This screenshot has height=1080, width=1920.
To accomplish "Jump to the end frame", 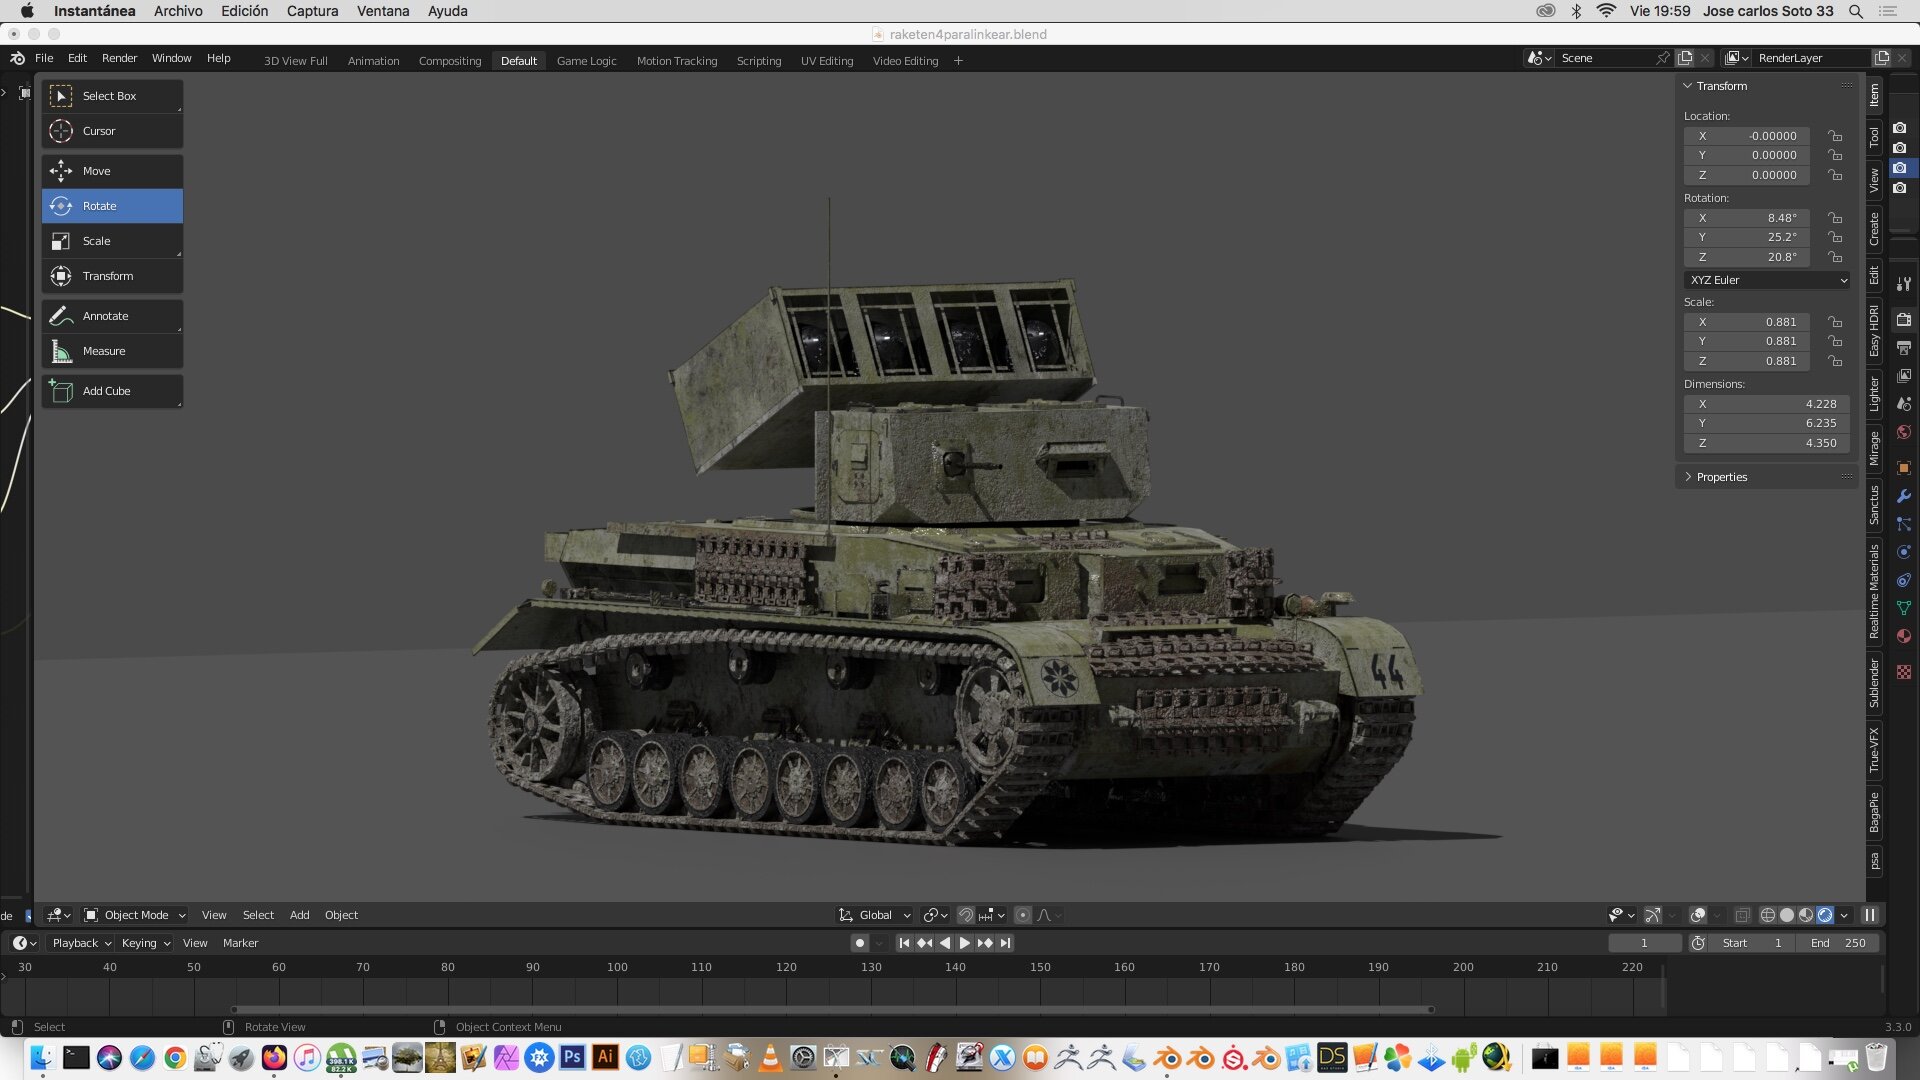I will click(1006, 943).
